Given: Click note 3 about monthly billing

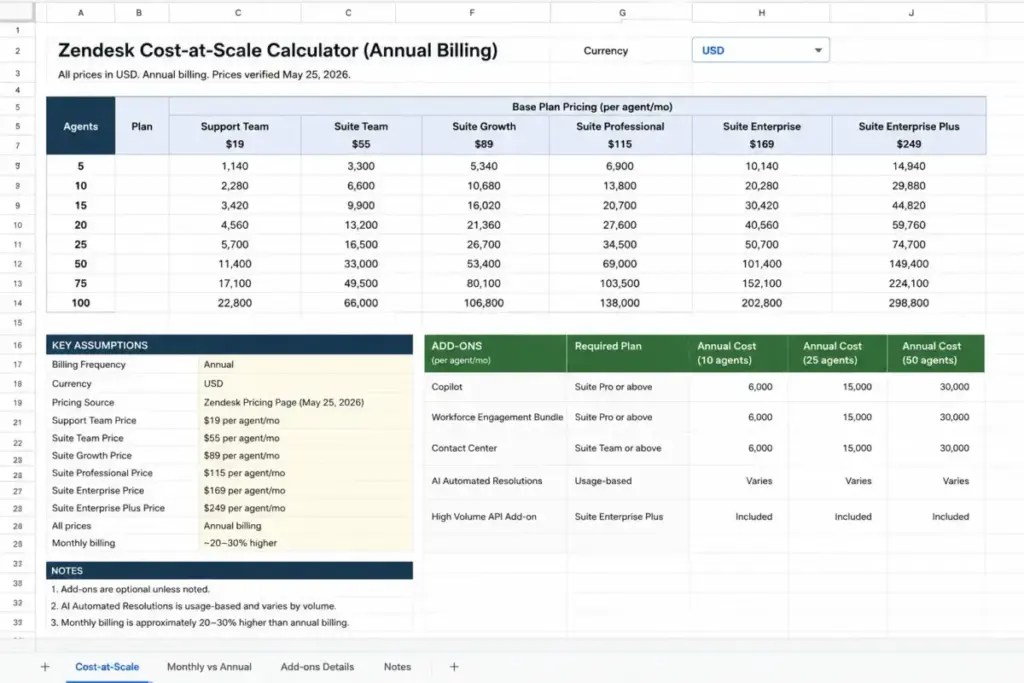Looking at the screenshot, I should click(x=200, y=622).
